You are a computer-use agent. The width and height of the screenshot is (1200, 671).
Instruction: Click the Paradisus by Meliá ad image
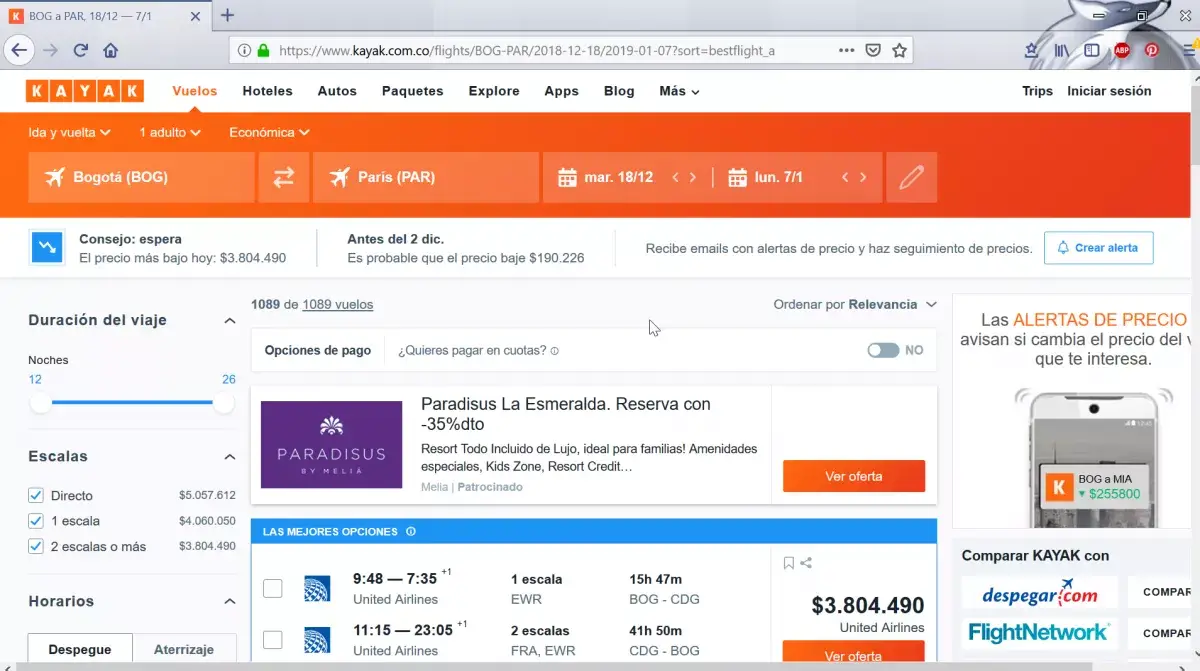click(331, 444)
